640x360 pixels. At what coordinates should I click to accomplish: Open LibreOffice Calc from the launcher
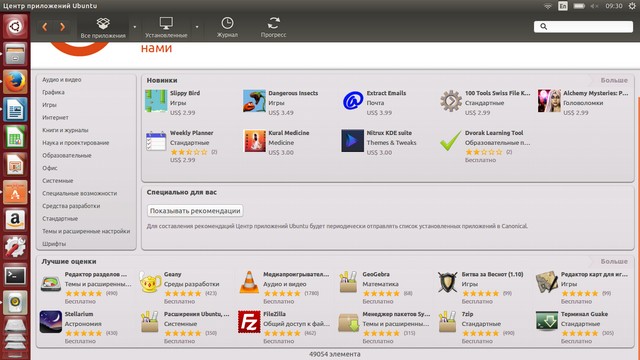(x=15, y=137)
